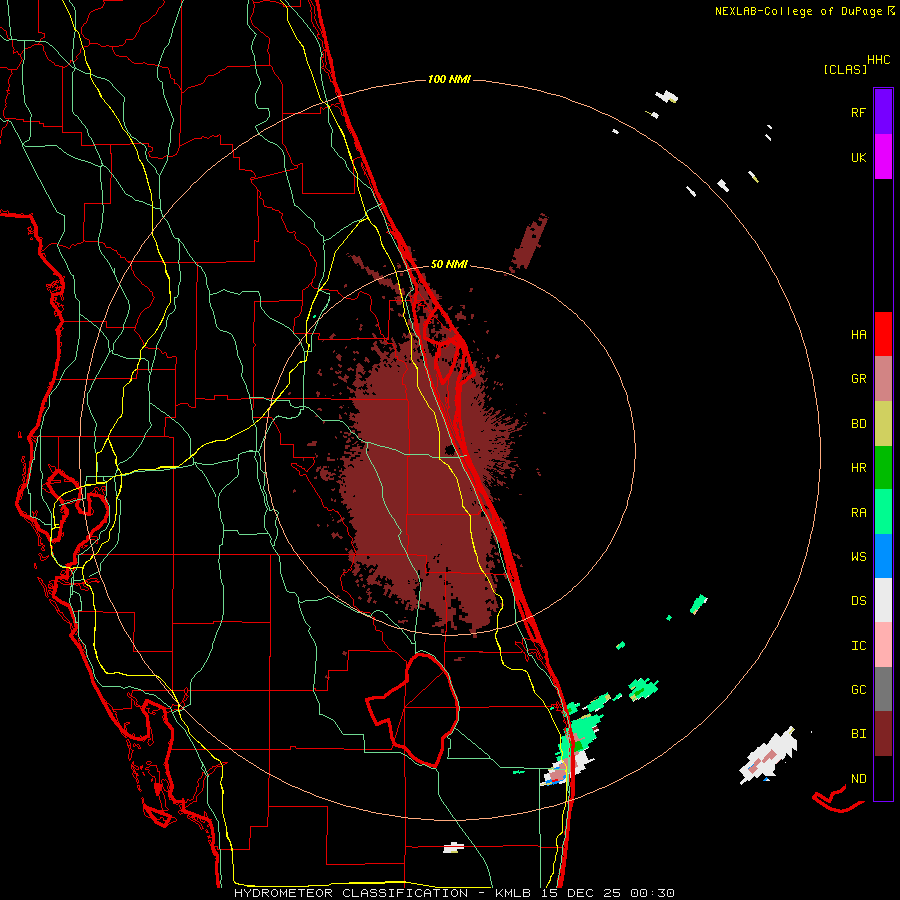Click the GR pink-brown legend swatch

pyautogui.click(x=883, y=378)
